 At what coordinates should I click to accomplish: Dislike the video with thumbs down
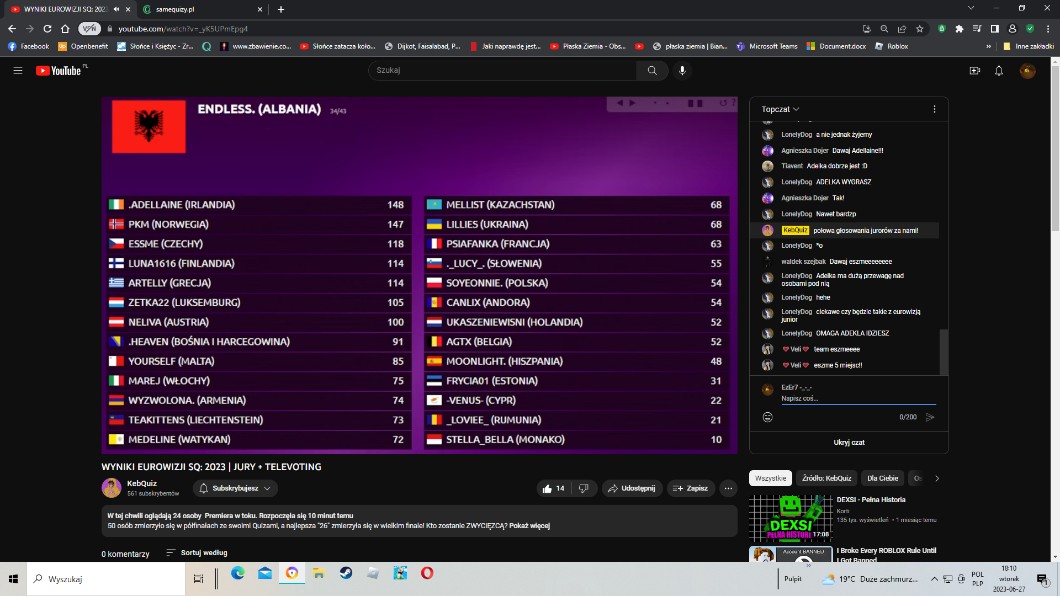coord(583,488)
